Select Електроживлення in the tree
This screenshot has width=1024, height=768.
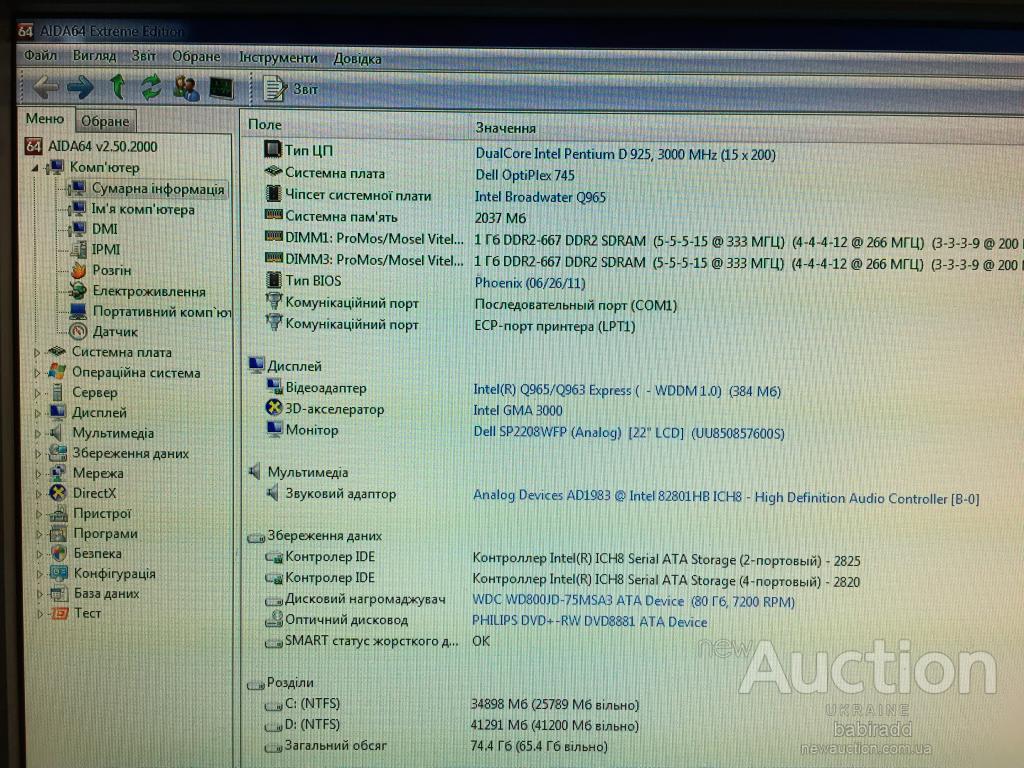point(149,291)
